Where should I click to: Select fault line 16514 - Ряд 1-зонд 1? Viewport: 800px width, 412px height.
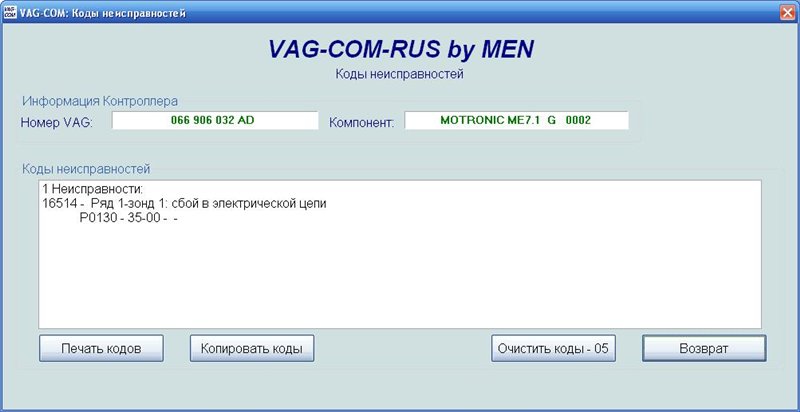[x=184, y=204]
